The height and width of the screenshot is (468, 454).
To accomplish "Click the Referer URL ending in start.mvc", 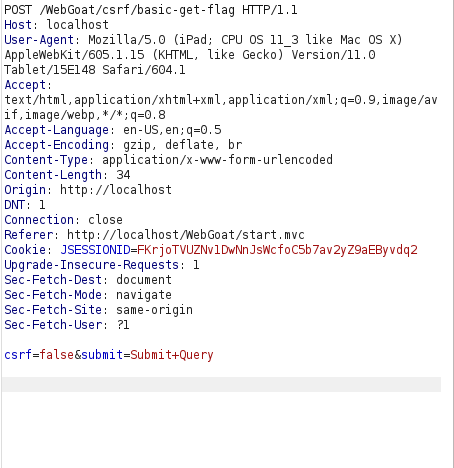I will pos(186,235).
